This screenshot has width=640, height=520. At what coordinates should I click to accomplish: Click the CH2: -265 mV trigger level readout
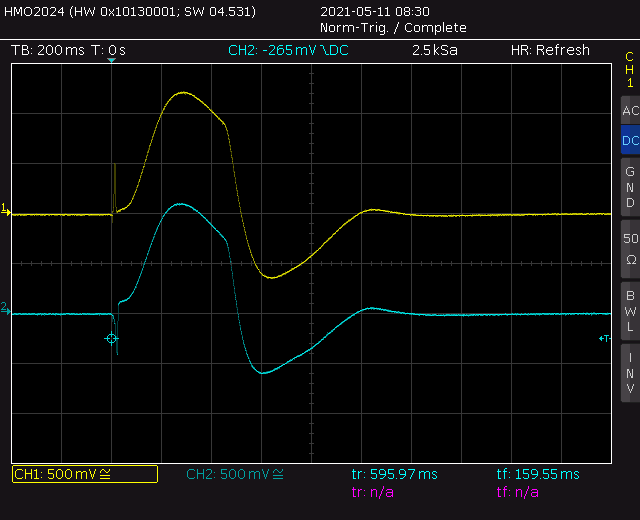(288, 51)
